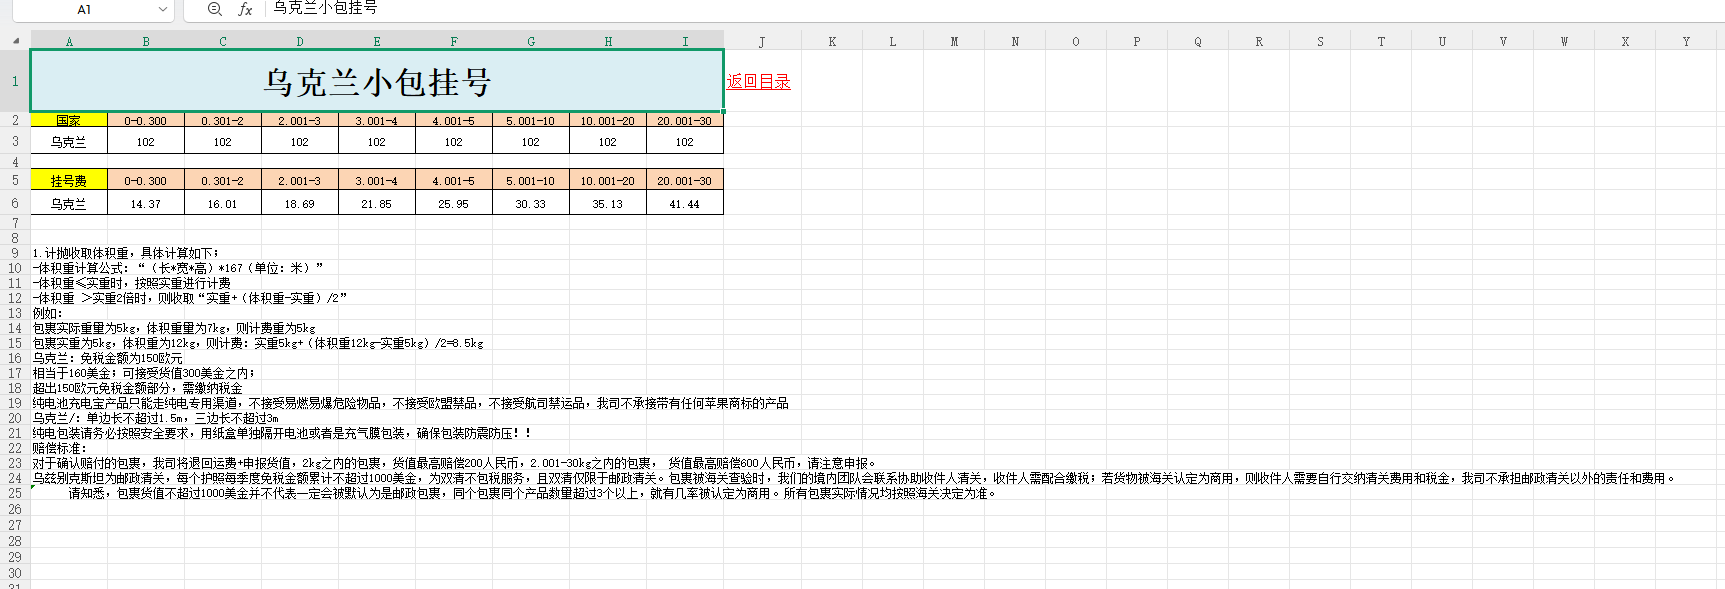Select the merged title cell 乌克兰小包挂号
Screen dimensions: 1725x589
point(377,81)
